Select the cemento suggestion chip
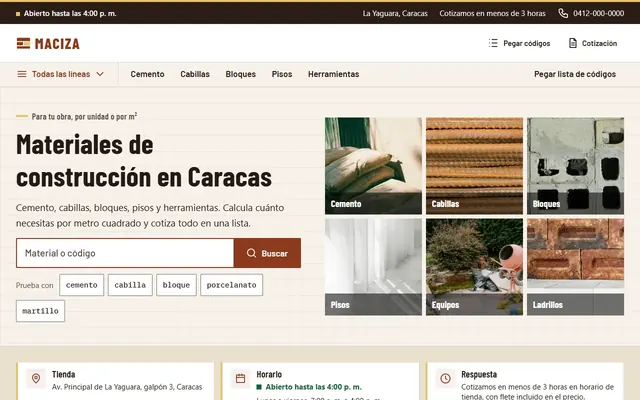640x400 pixels. [x=82, y=285]
